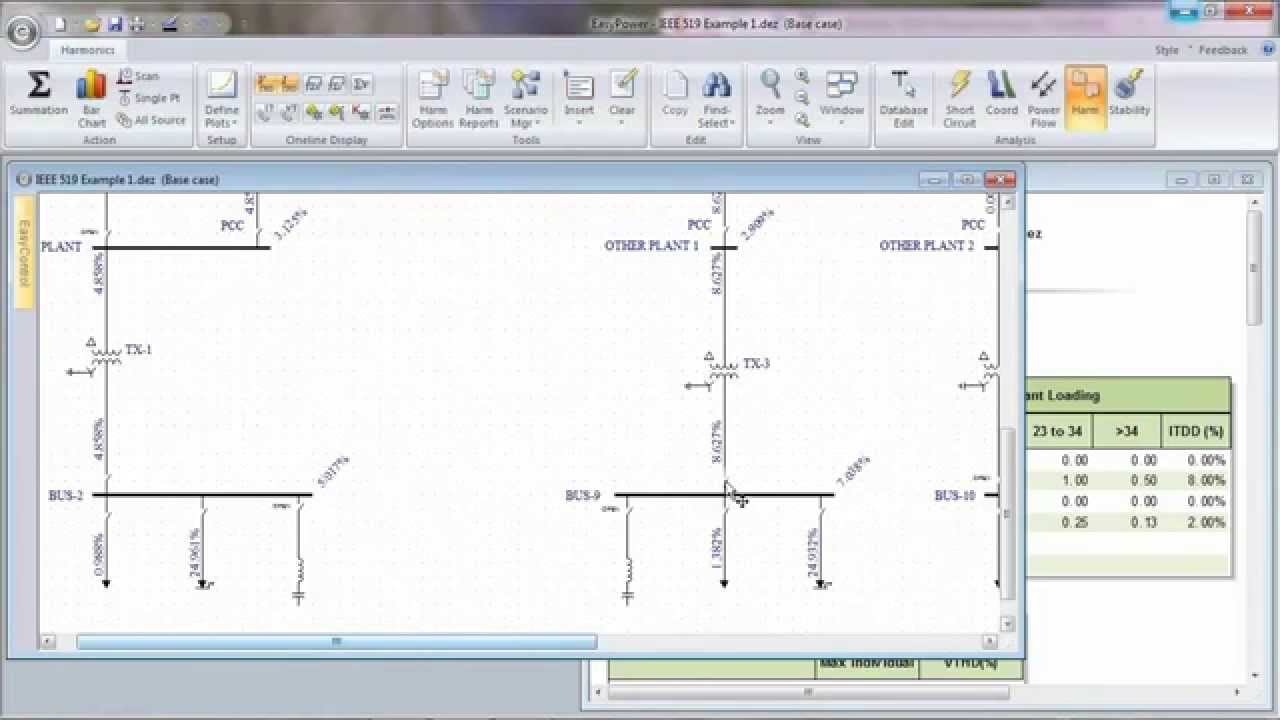Image resolution: width=1280 pixels, height=720 pixels.
Task: Click the background report's horizontal scrollbar thumb
Action: coord(809,691)
